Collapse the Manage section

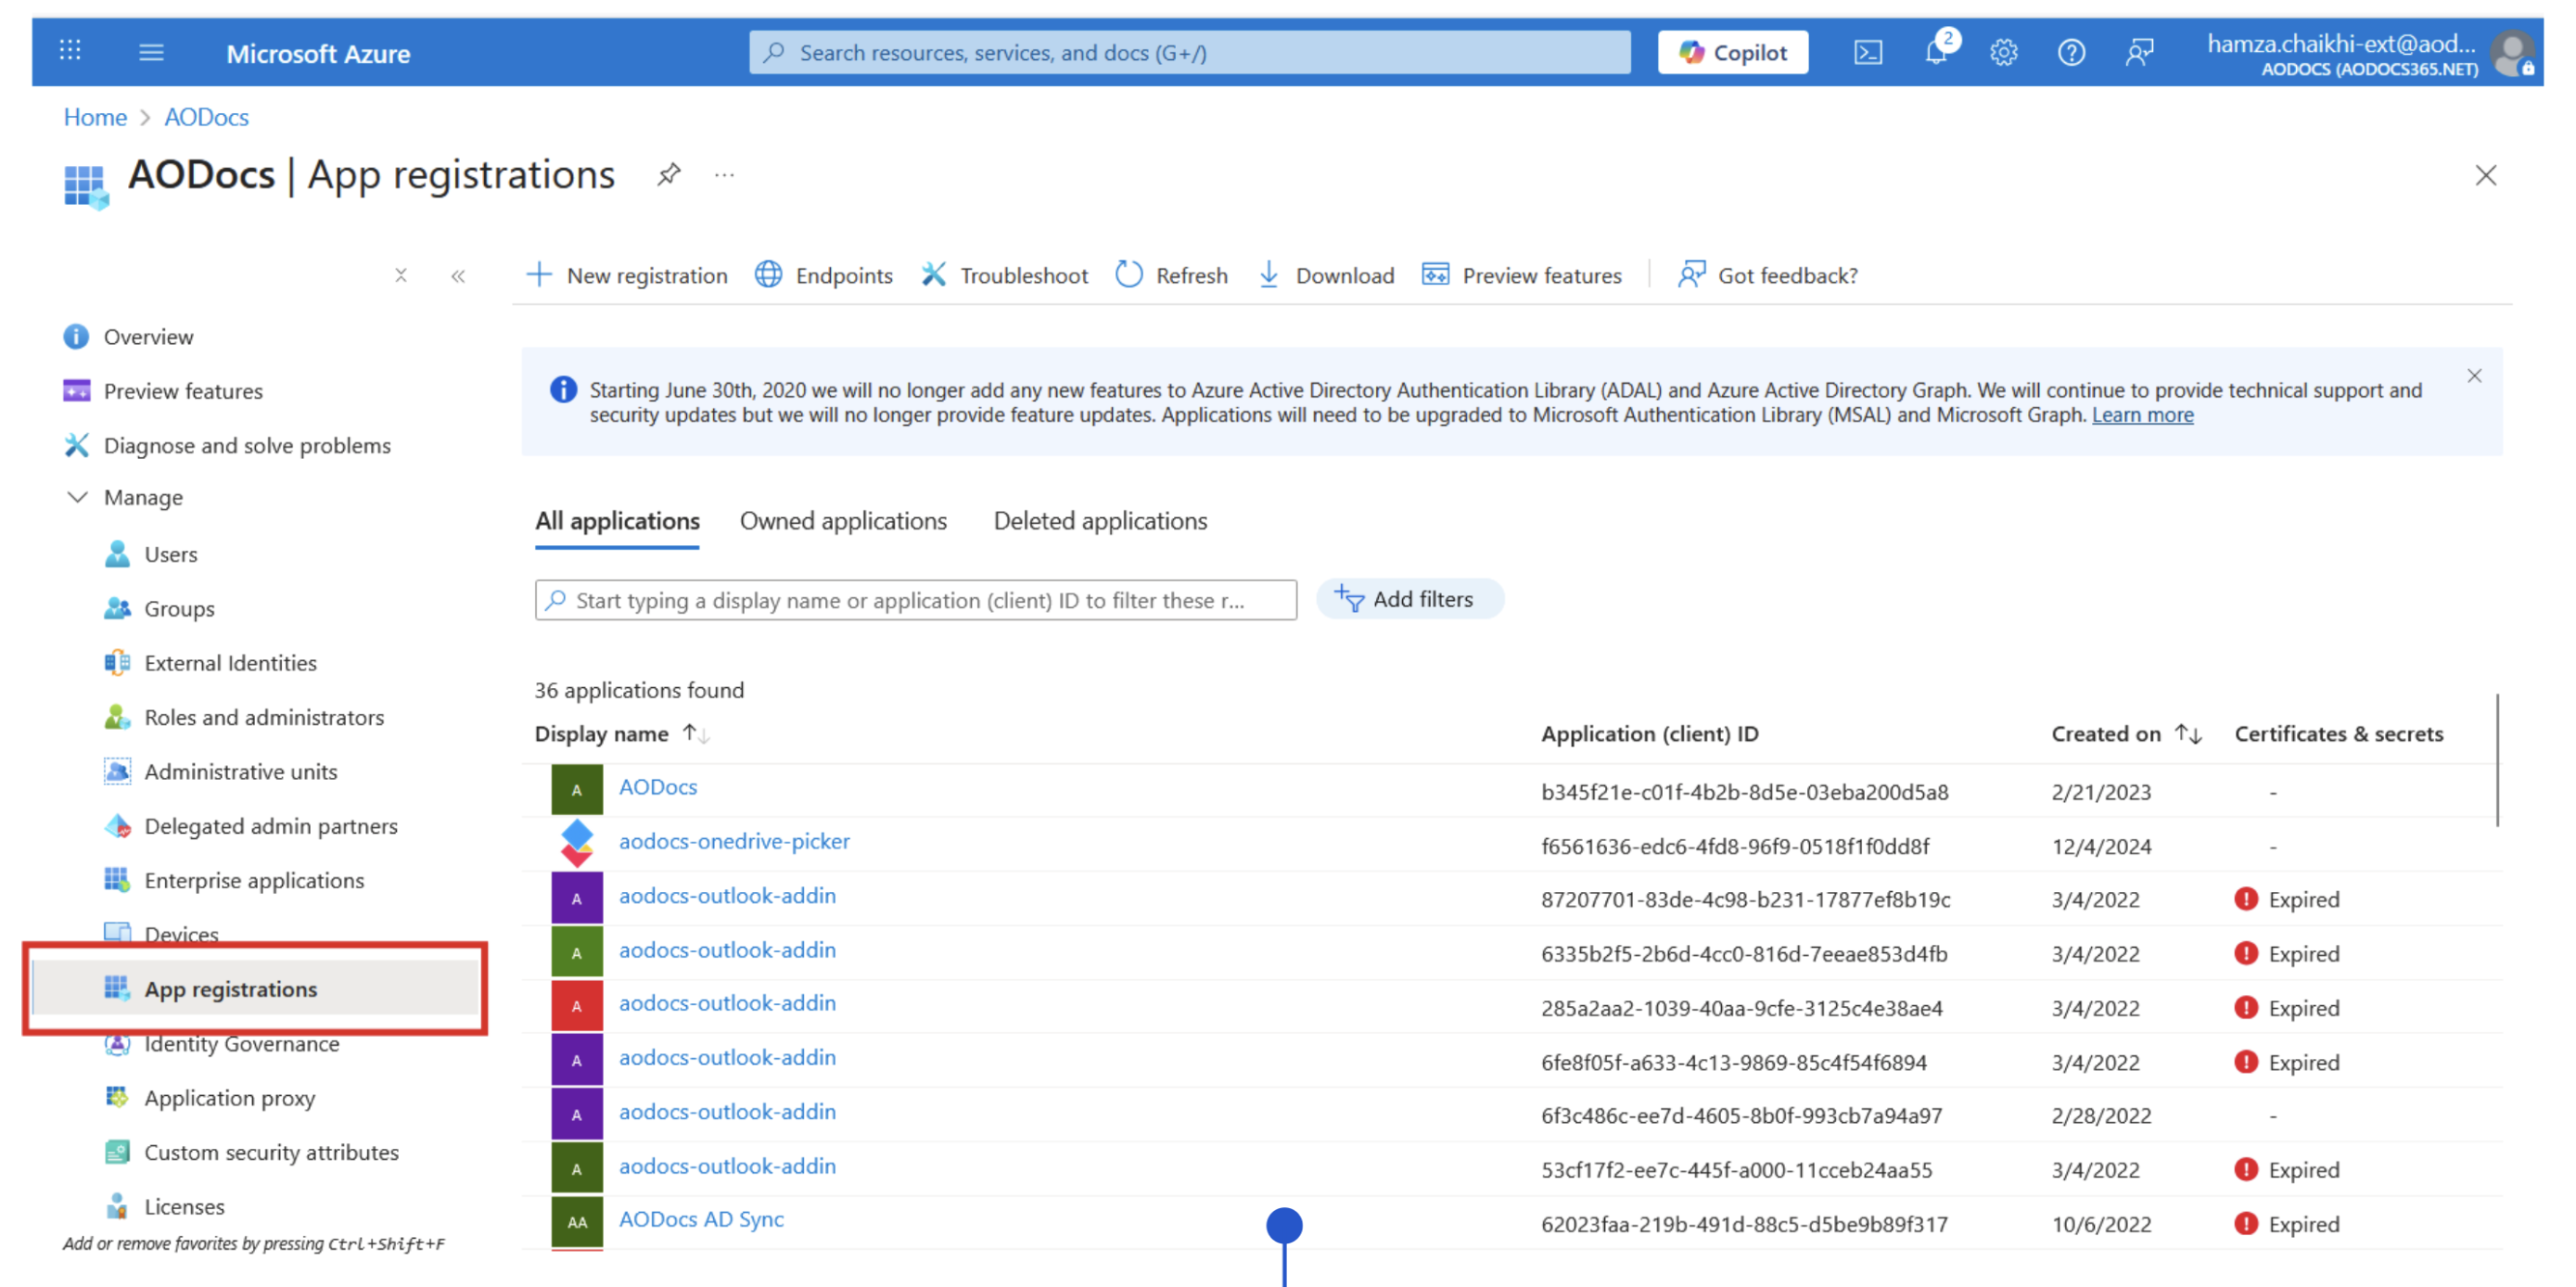point(77,497)
